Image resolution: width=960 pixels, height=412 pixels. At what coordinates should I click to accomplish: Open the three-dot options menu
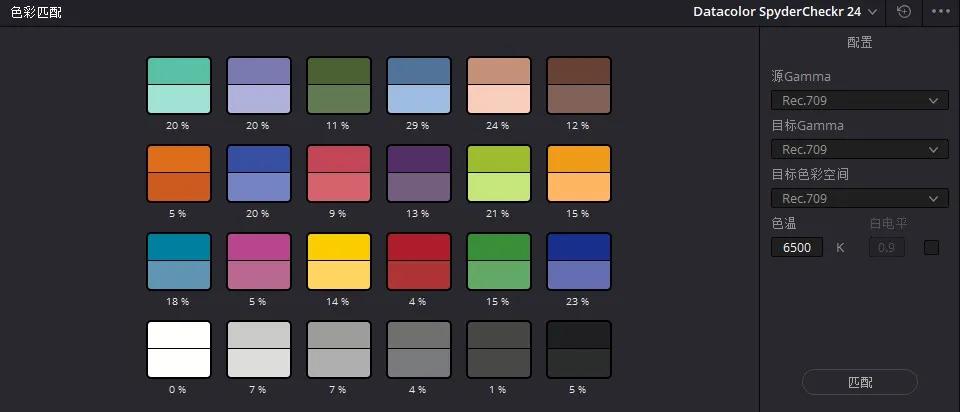click(x=940, y=12)
